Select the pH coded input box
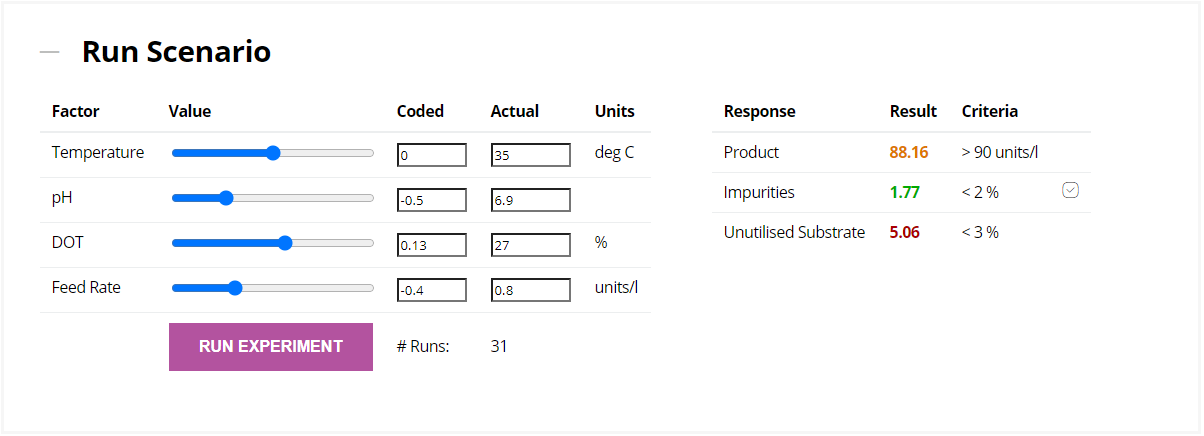 [431, 200]
